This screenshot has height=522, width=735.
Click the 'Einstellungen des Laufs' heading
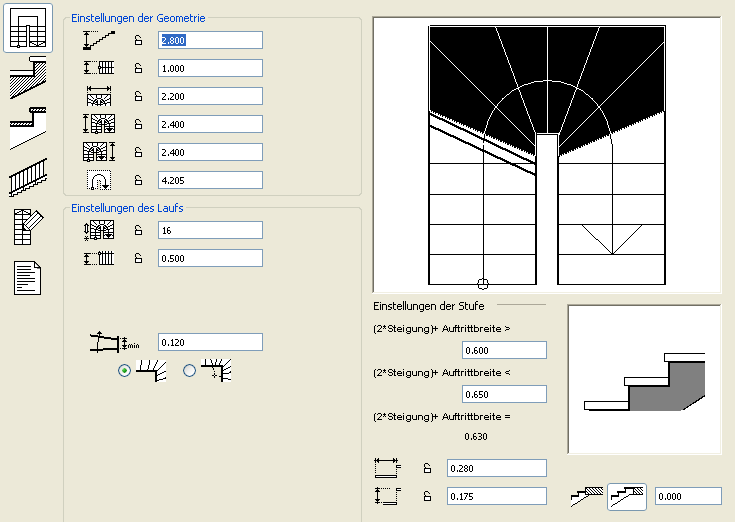[127, 208]
